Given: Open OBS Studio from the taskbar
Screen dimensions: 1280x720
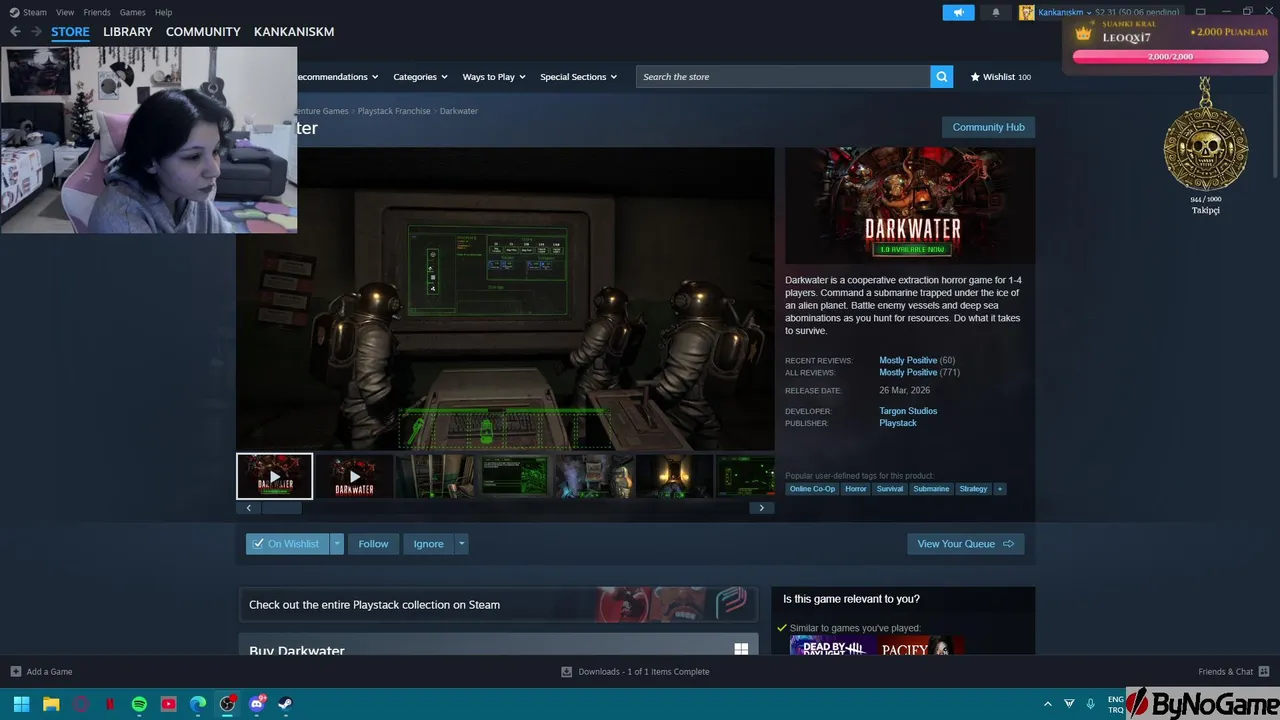Looking at the screenshot, I should pos(227,704).
